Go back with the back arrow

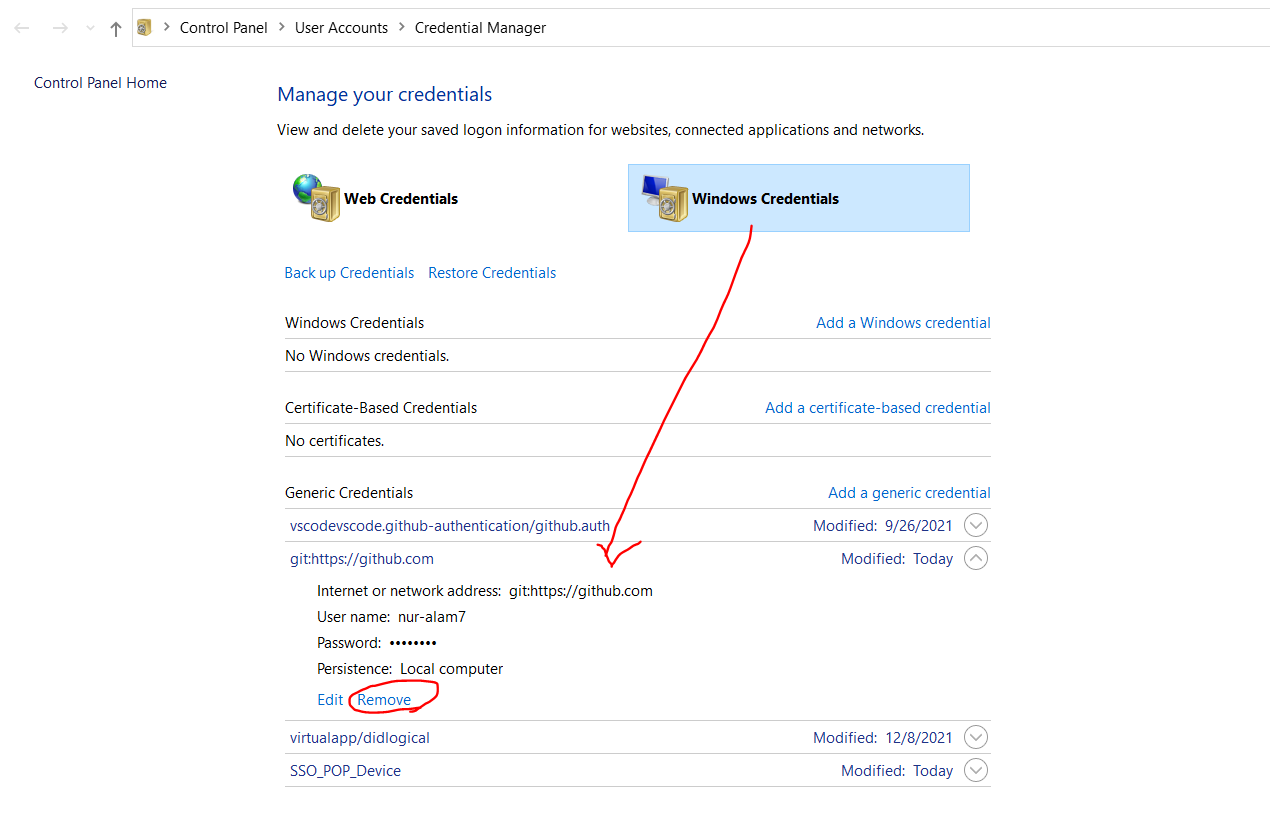pos(22,28)
